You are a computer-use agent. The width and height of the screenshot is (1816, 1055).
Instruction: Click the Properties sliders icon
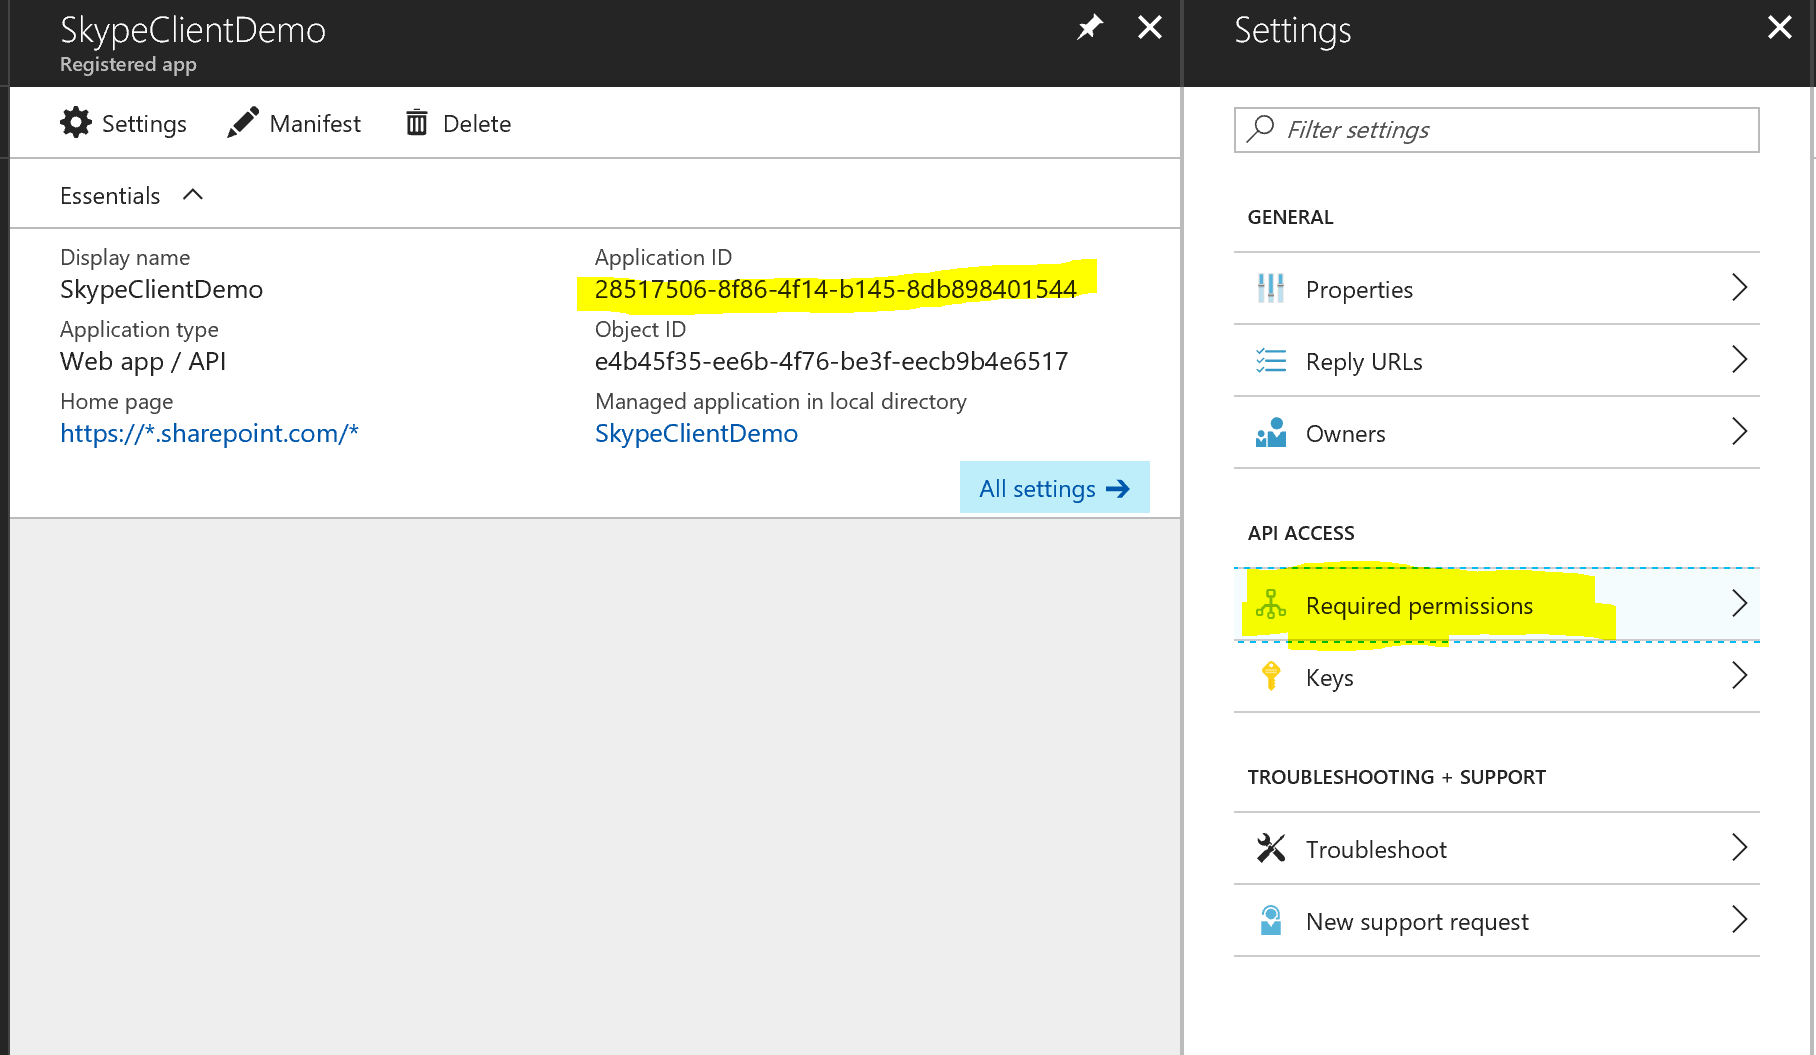pos(1271,288)
